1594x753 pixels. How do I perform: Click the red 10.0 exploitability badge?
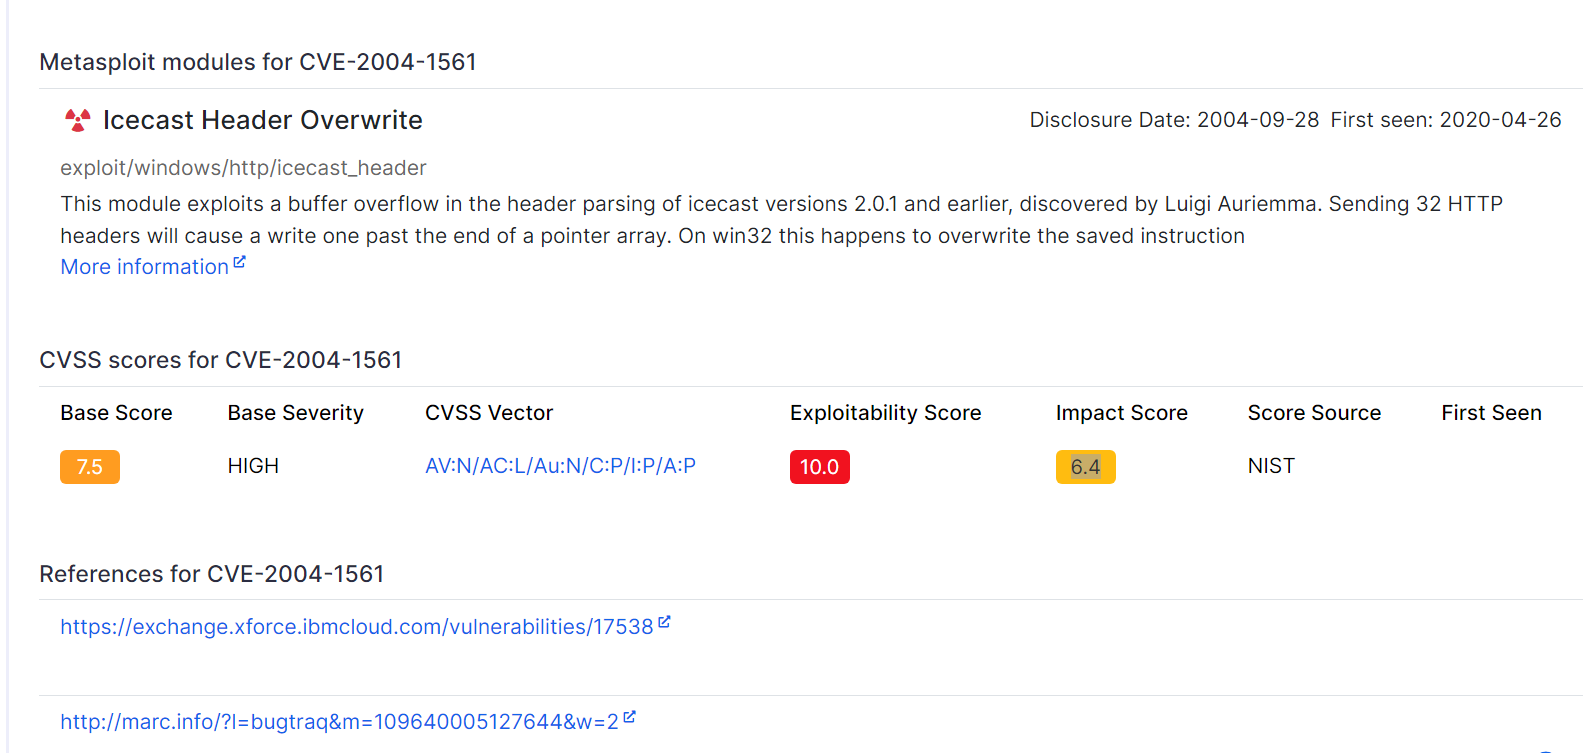point(819,467)
